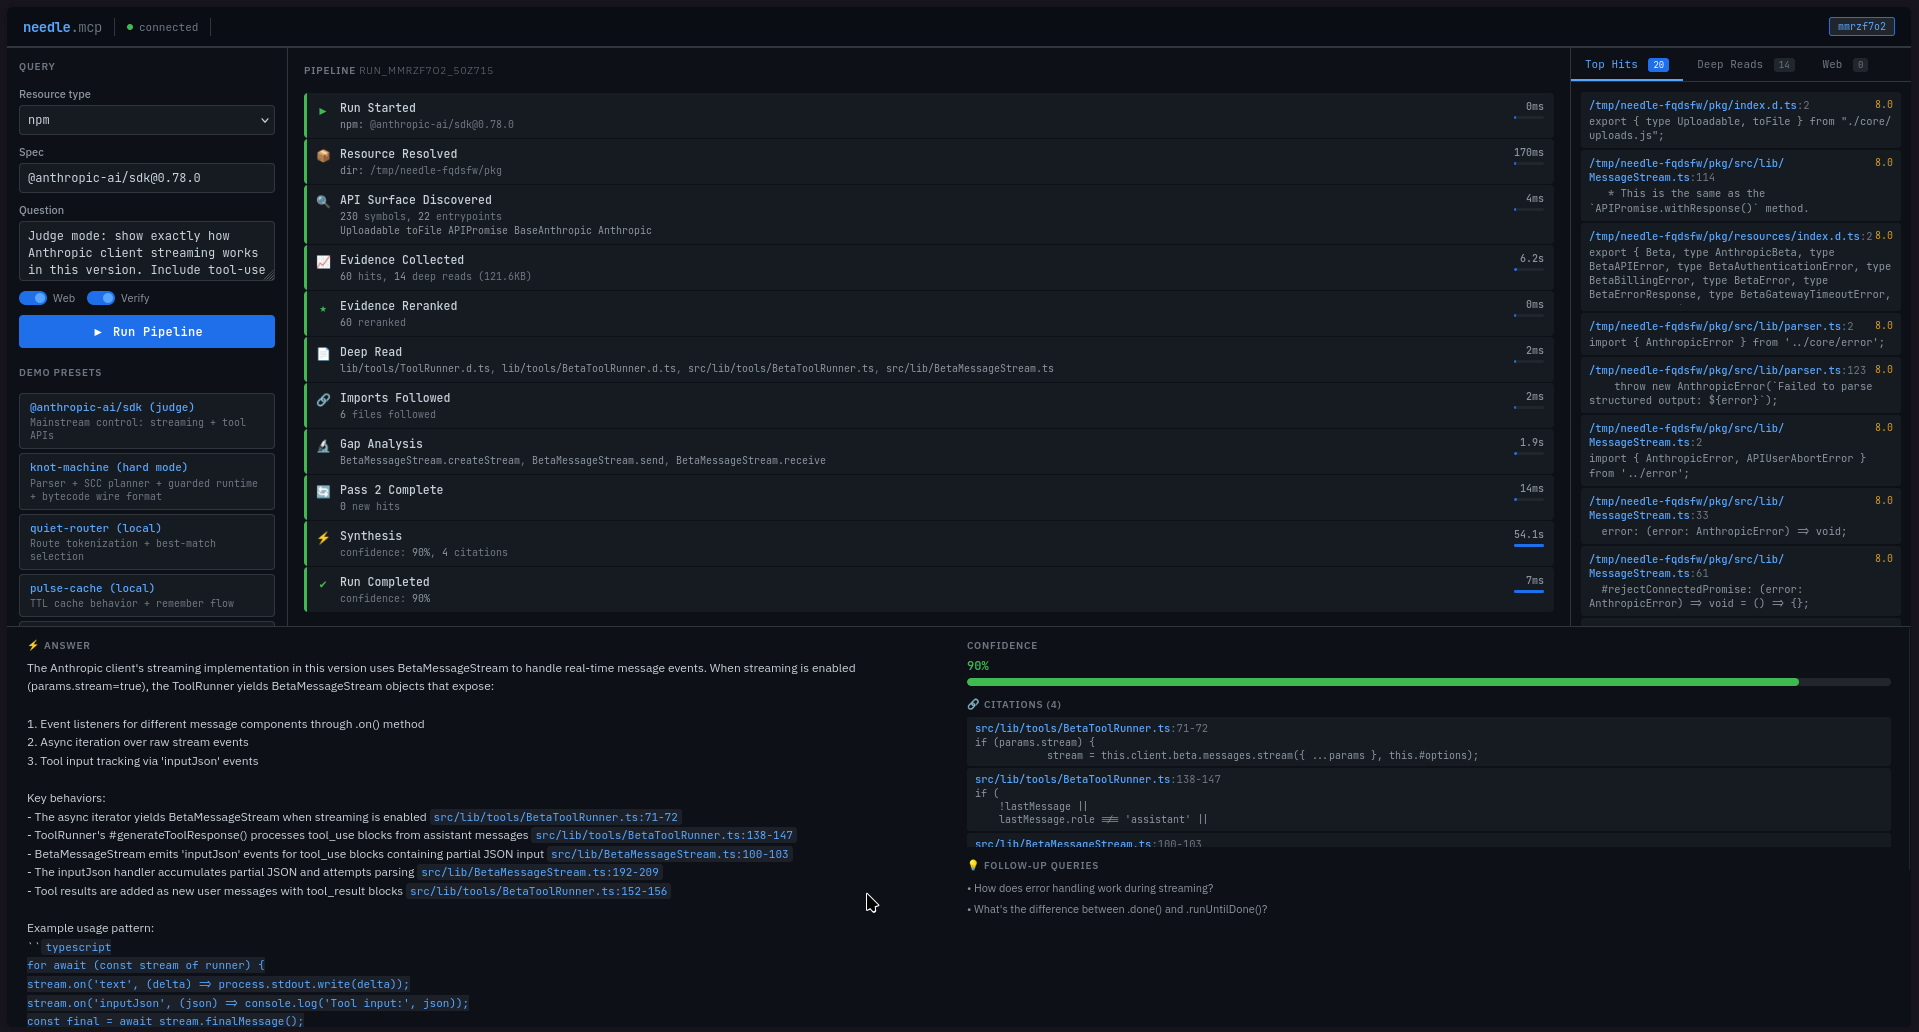Click the Citations link icon
Screen dimensions: 1919x1032
[973, 705]
